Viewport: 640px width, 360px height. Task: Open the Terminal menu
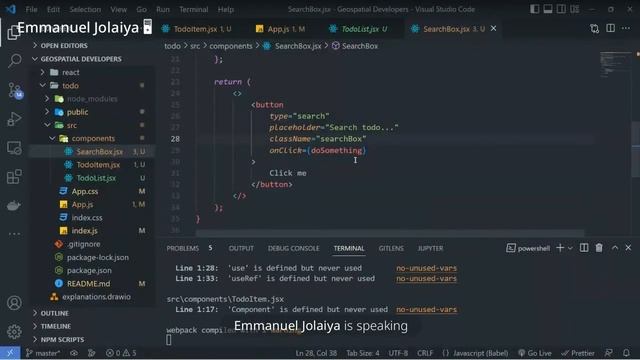point(193,9)
